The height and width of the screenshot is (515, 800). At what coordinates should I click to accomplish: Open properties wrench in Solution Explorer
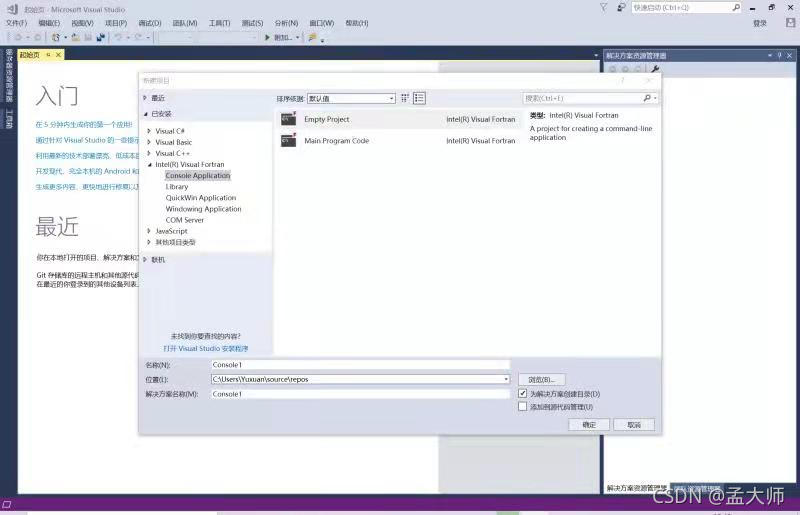(655, 69)
